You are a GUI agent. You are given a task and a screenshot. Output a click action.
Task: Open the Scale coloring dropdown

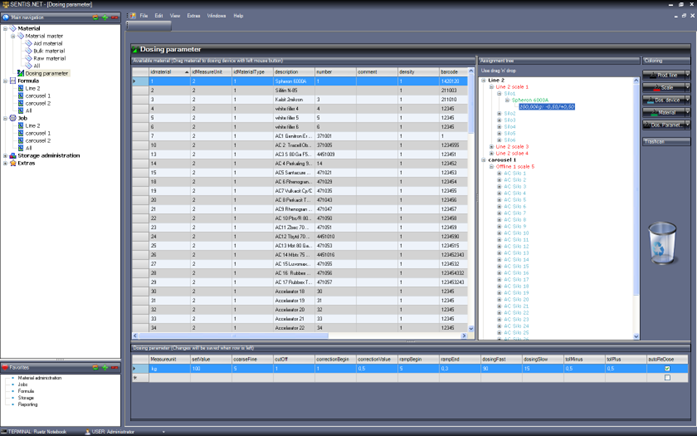(x=666, y=88)
